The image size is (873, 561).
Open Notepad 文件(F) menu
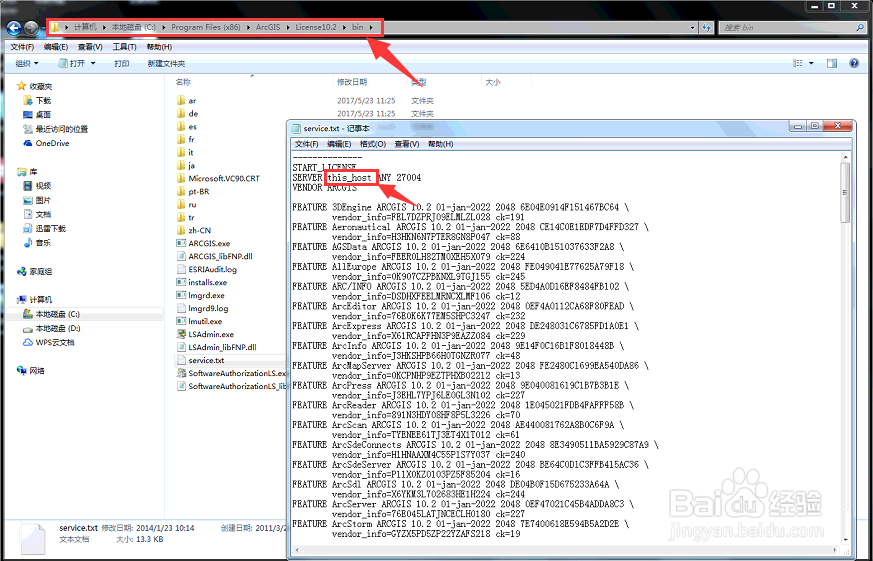(x=306, y=144)
